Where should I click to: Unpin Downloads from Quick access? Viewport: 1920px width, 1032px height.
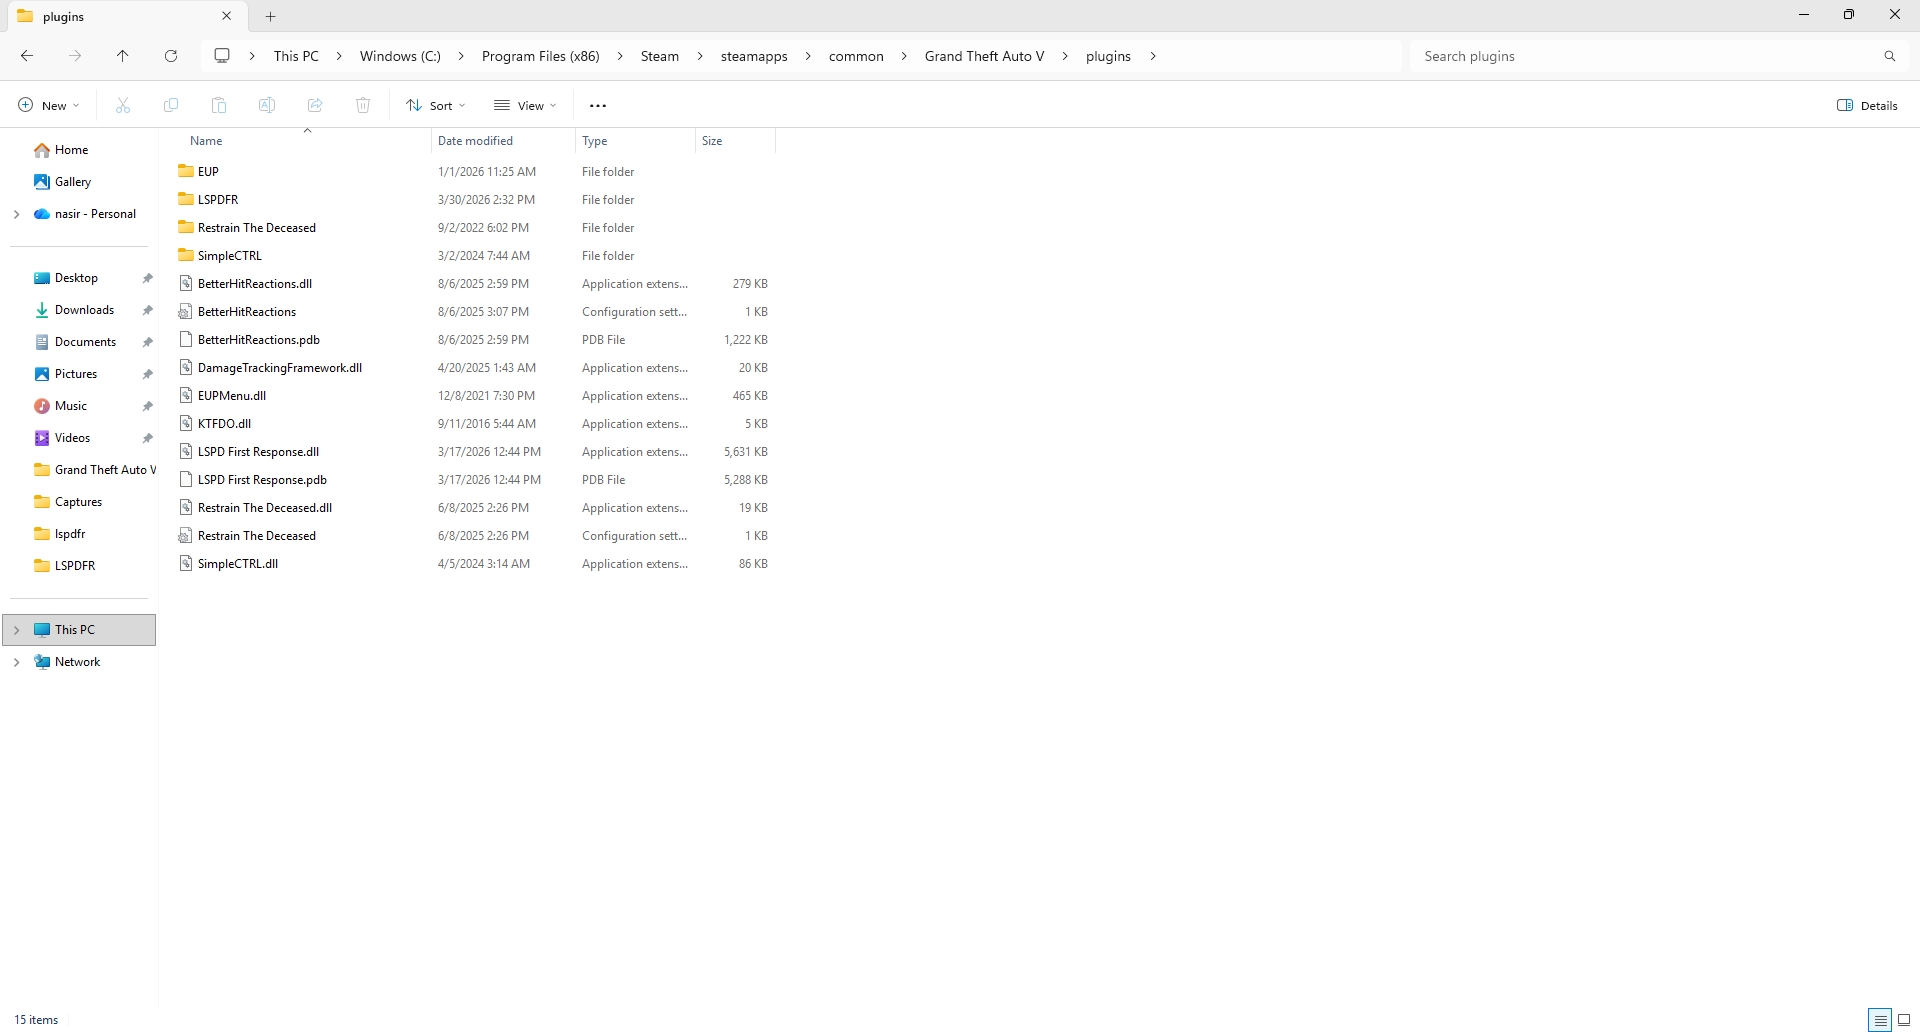click(x=148, y=310)
